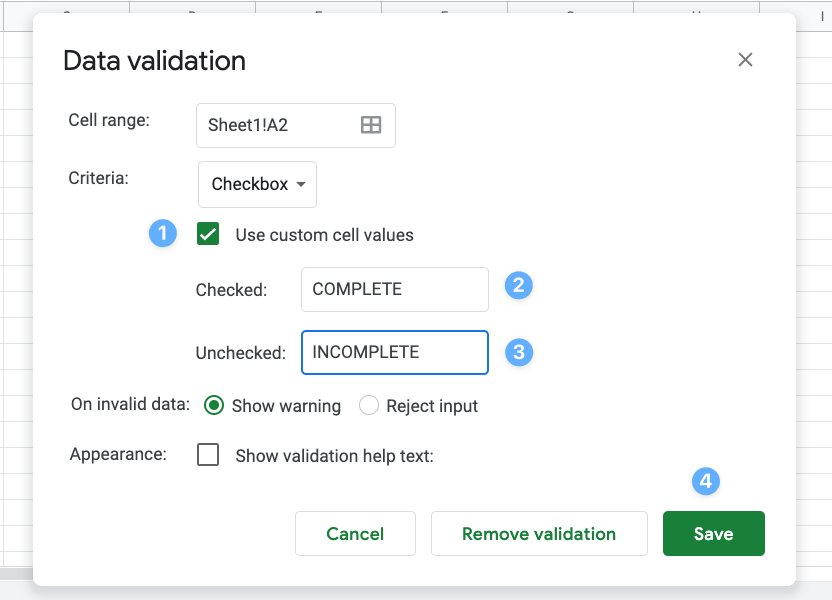
Task: Toggle the Use custom cell values checkbox
Action: coord(207,233)
